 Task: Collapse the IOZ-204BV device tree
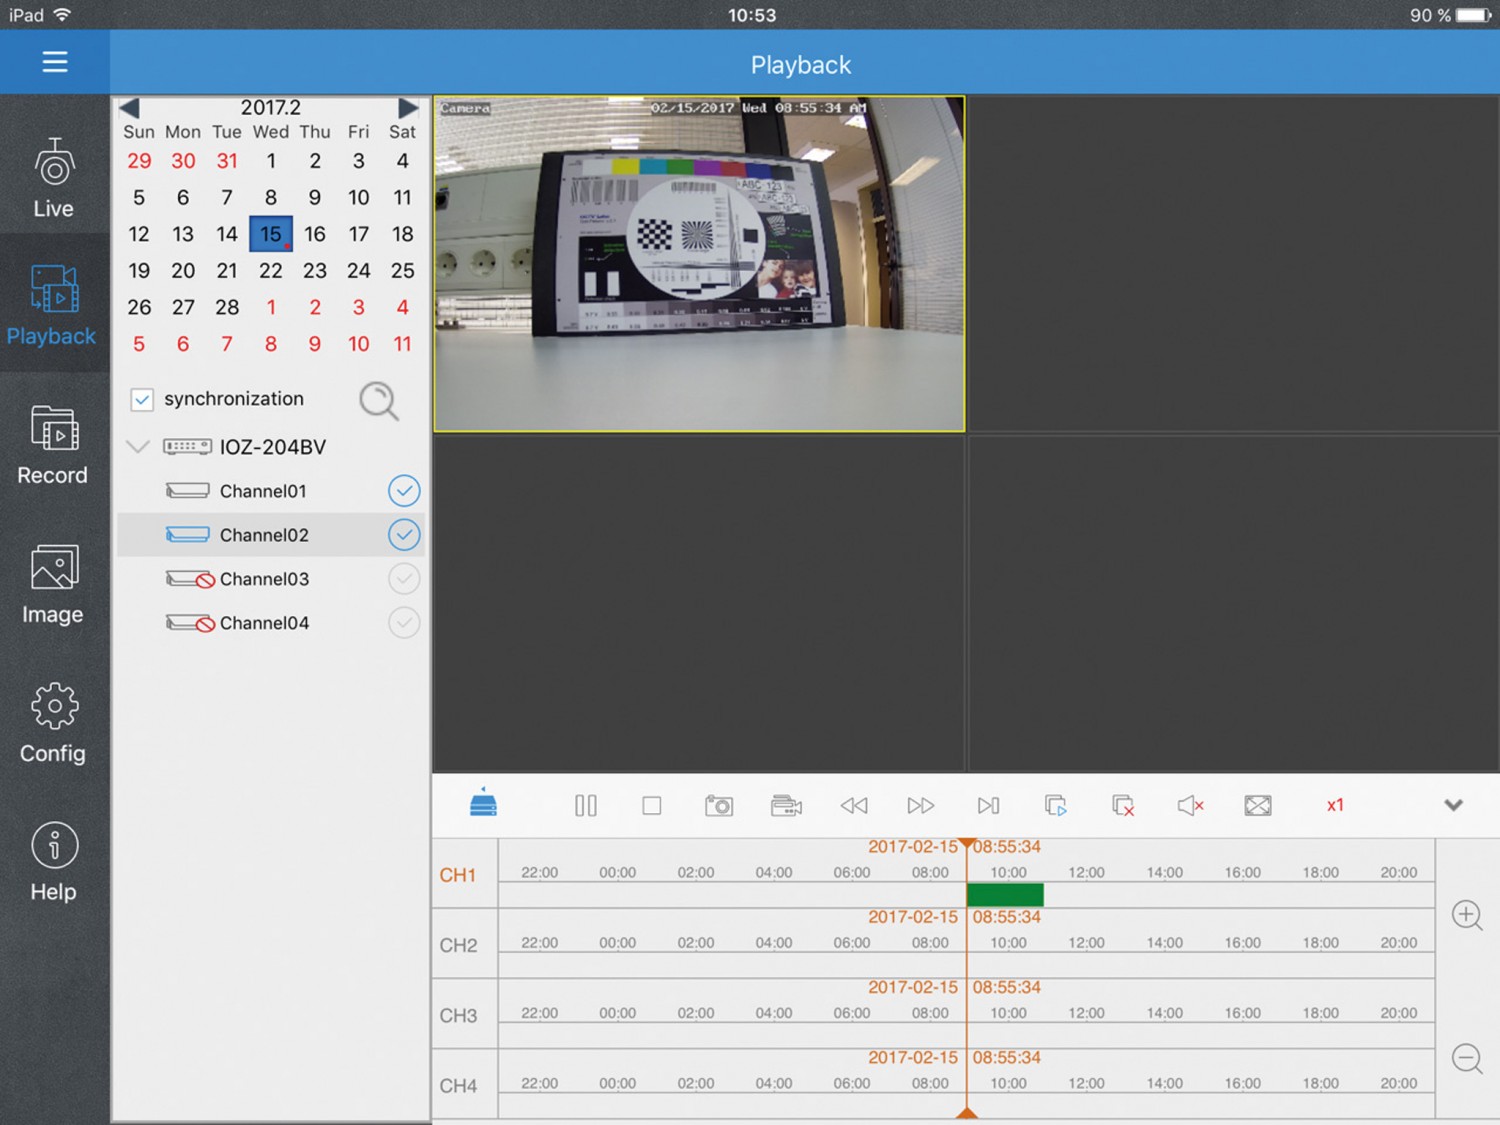[138, 447]
